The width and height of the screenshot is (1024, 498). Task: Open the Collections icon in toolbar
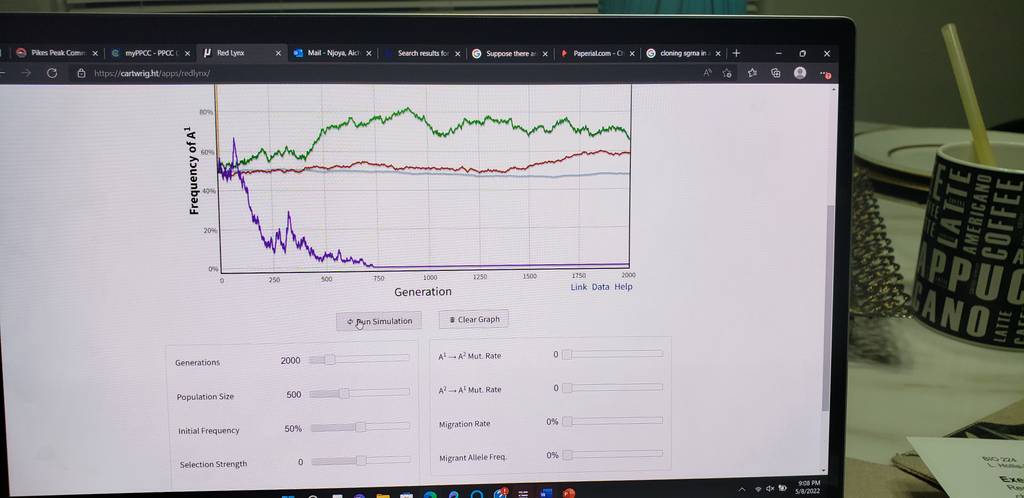tap(776, 73)
